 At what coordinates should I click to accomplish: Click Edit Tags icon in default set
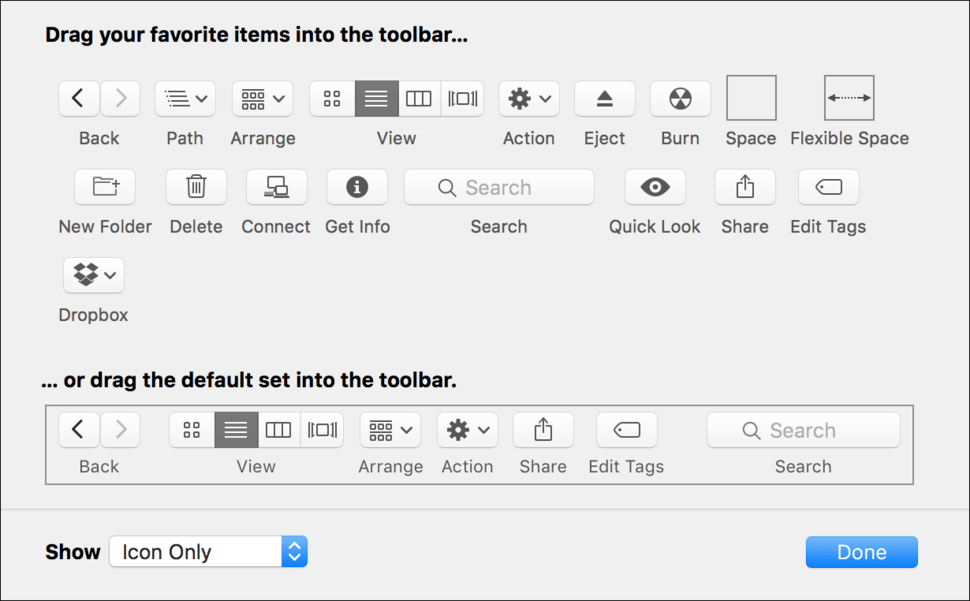click(x=627, y=430)
